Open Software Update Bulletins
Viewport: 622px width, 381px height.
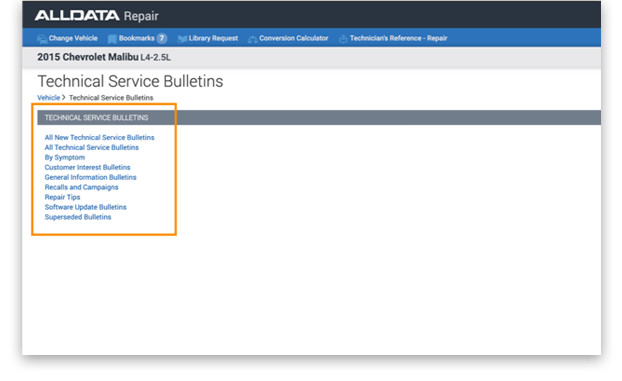click(x=85, y=207)
